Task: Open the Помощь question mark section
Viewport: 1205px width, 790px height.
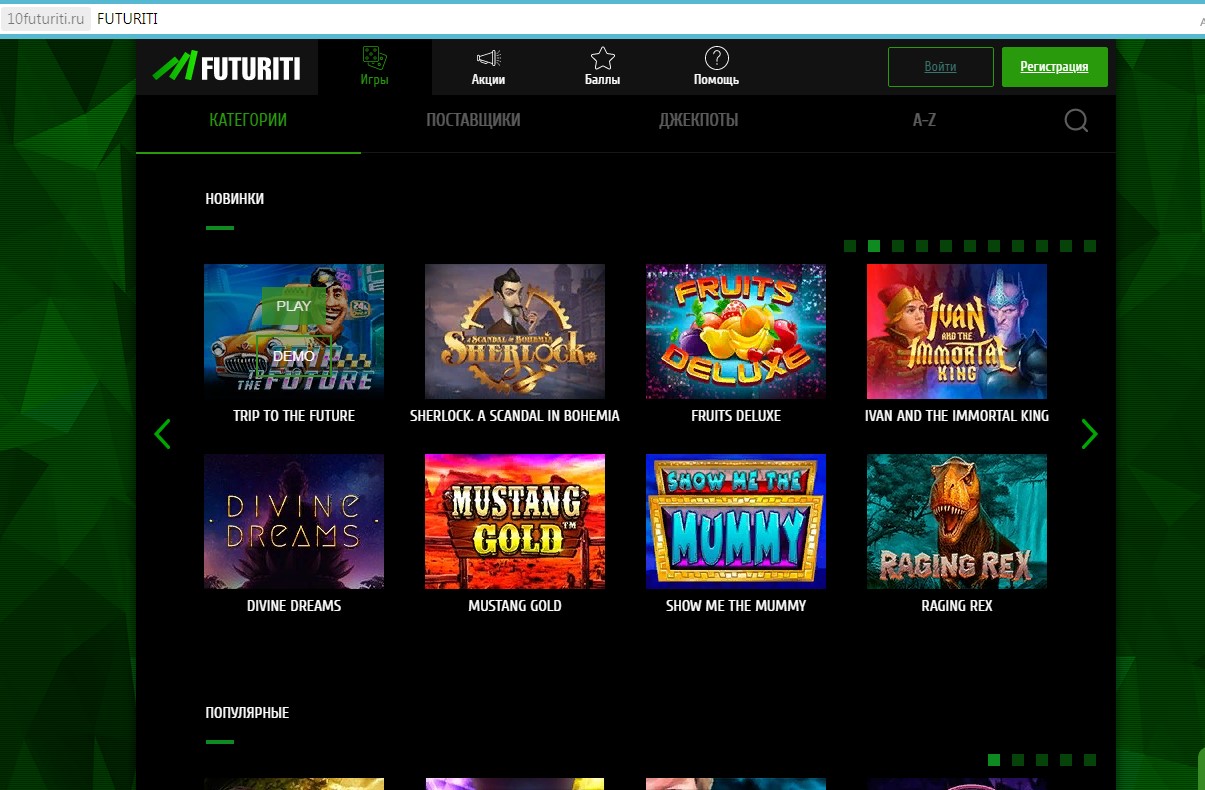Action: point(716,67)
